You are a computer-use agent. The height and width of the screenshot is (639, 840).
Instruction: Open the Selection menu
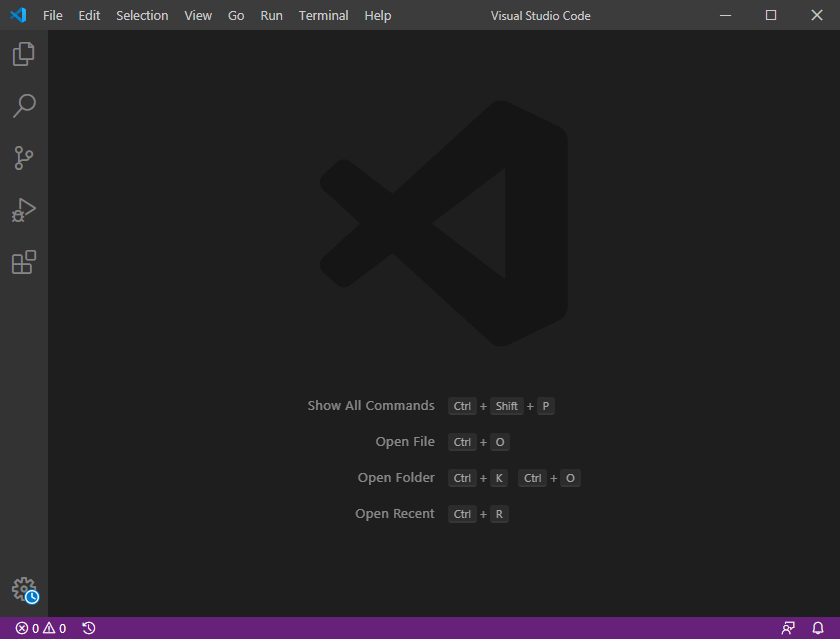pyautogui.click(x=142, y=15)
